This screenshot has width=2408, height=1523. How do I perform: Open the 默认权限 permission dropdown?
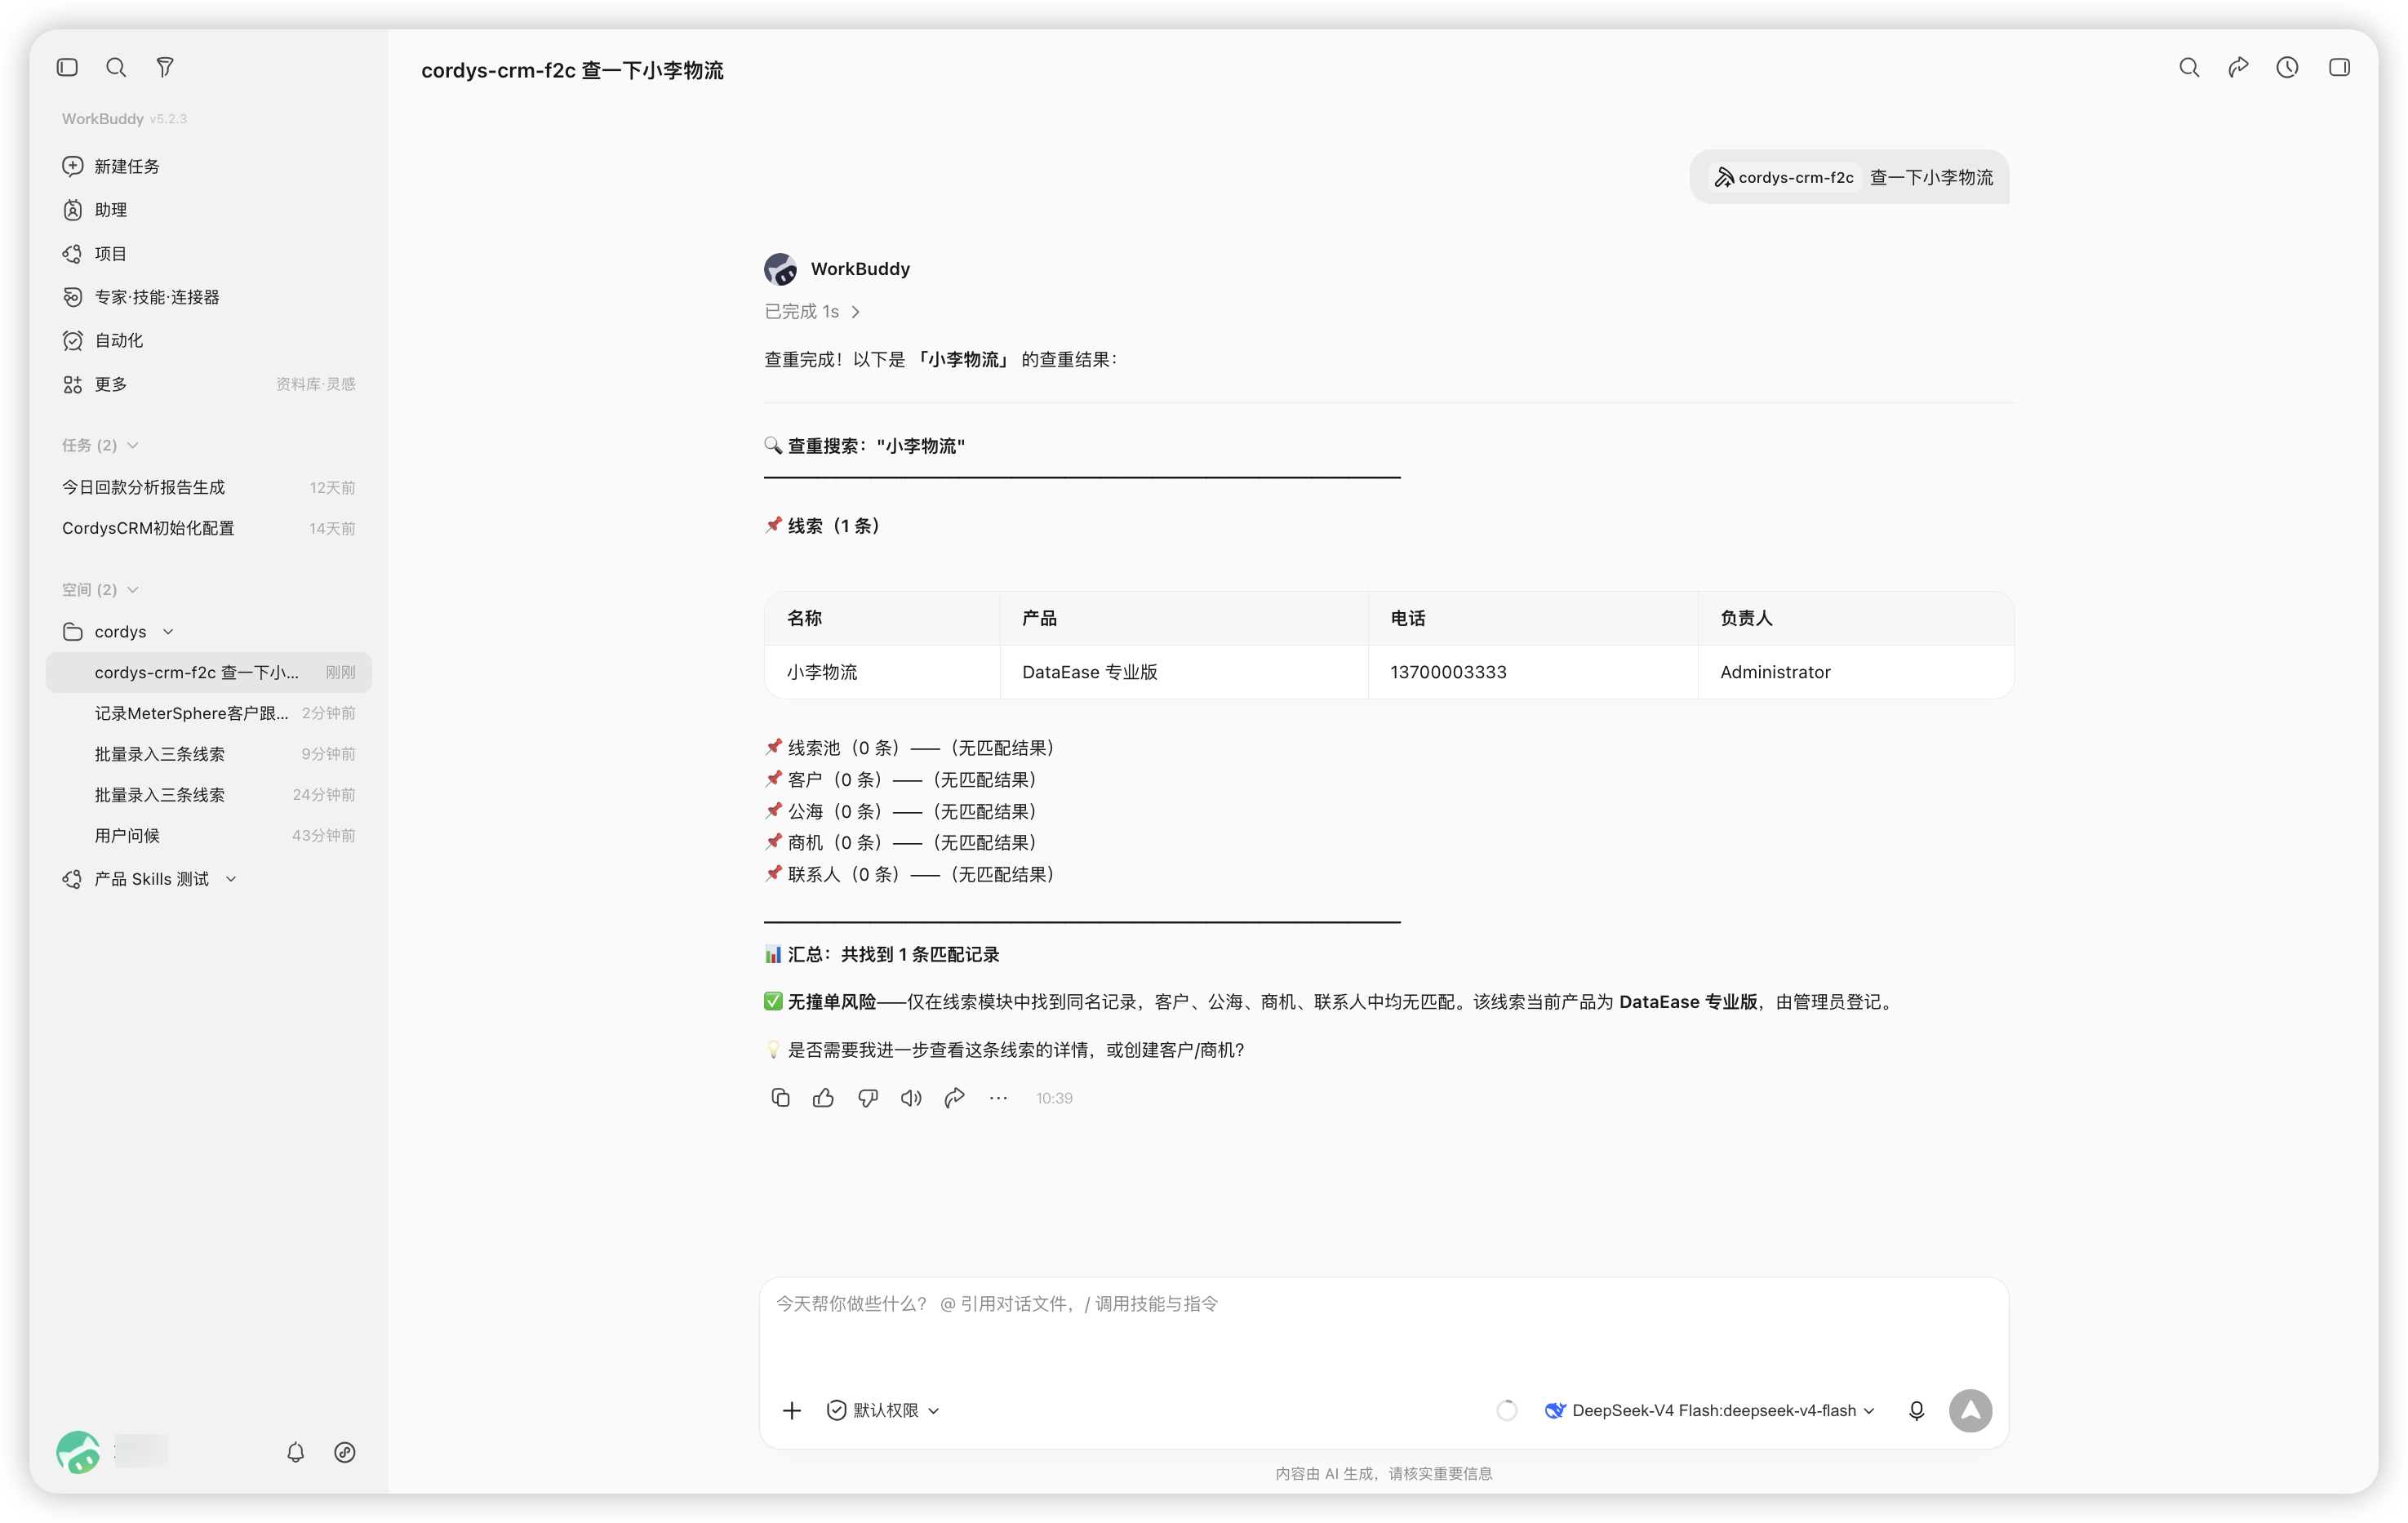883,1410
